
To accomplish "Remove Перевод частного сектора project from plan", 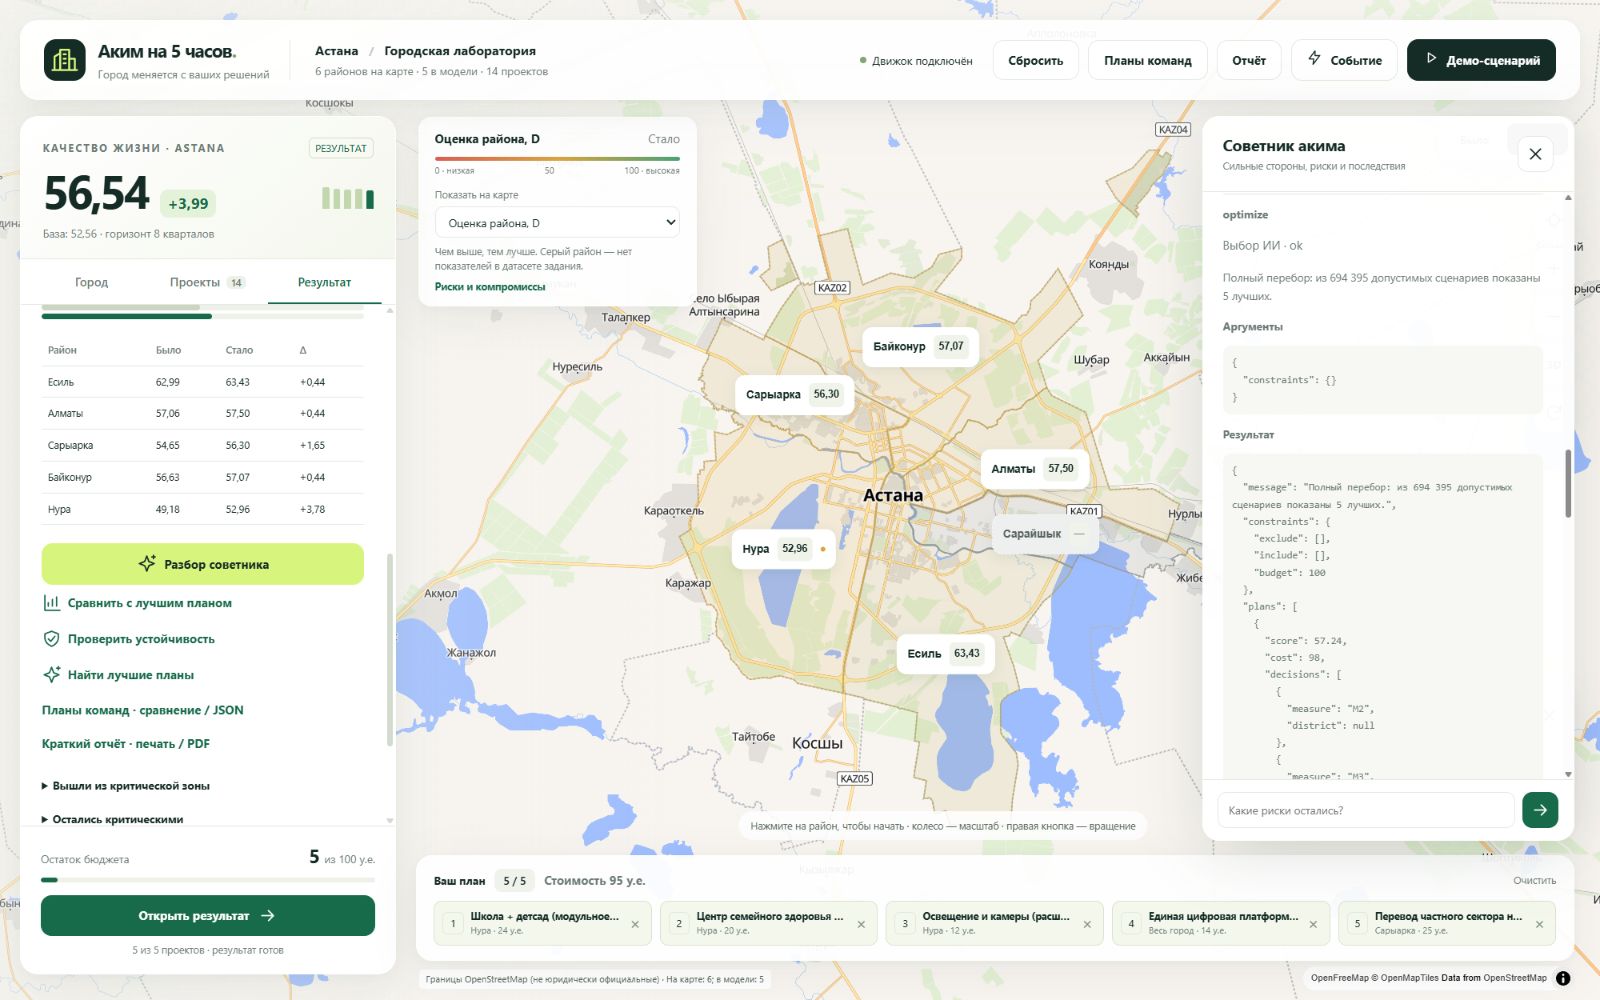I will (x=1539, y=924).
